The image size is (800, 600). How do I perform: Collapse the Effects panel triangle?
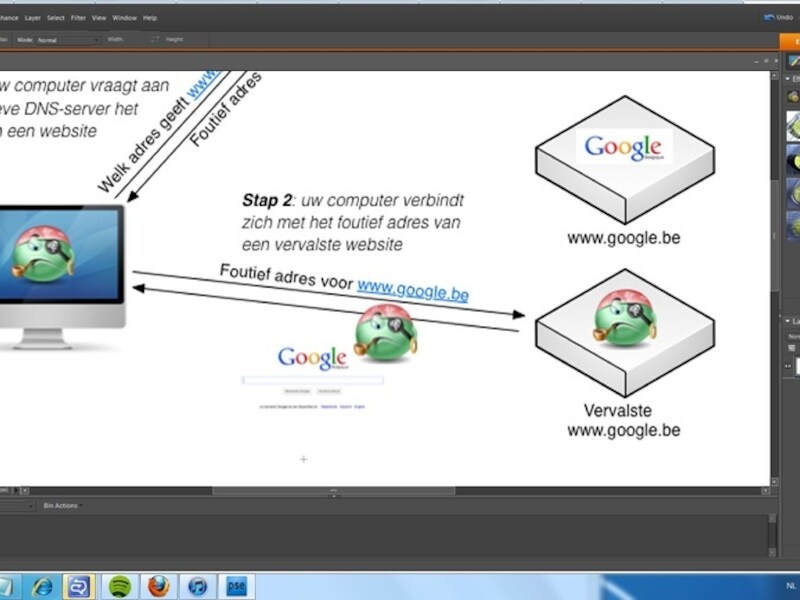coord(788,79)
